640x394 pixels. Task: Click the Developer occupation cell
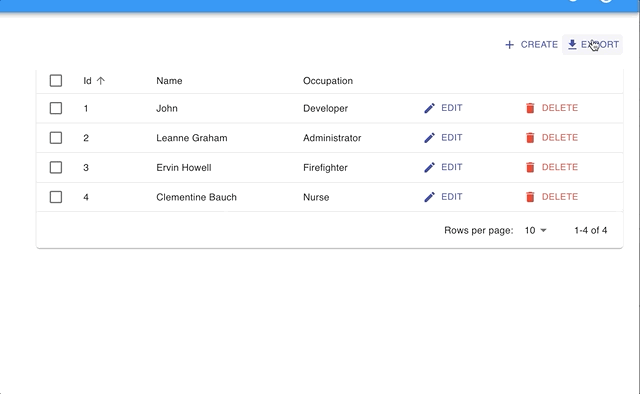[325, 109]
